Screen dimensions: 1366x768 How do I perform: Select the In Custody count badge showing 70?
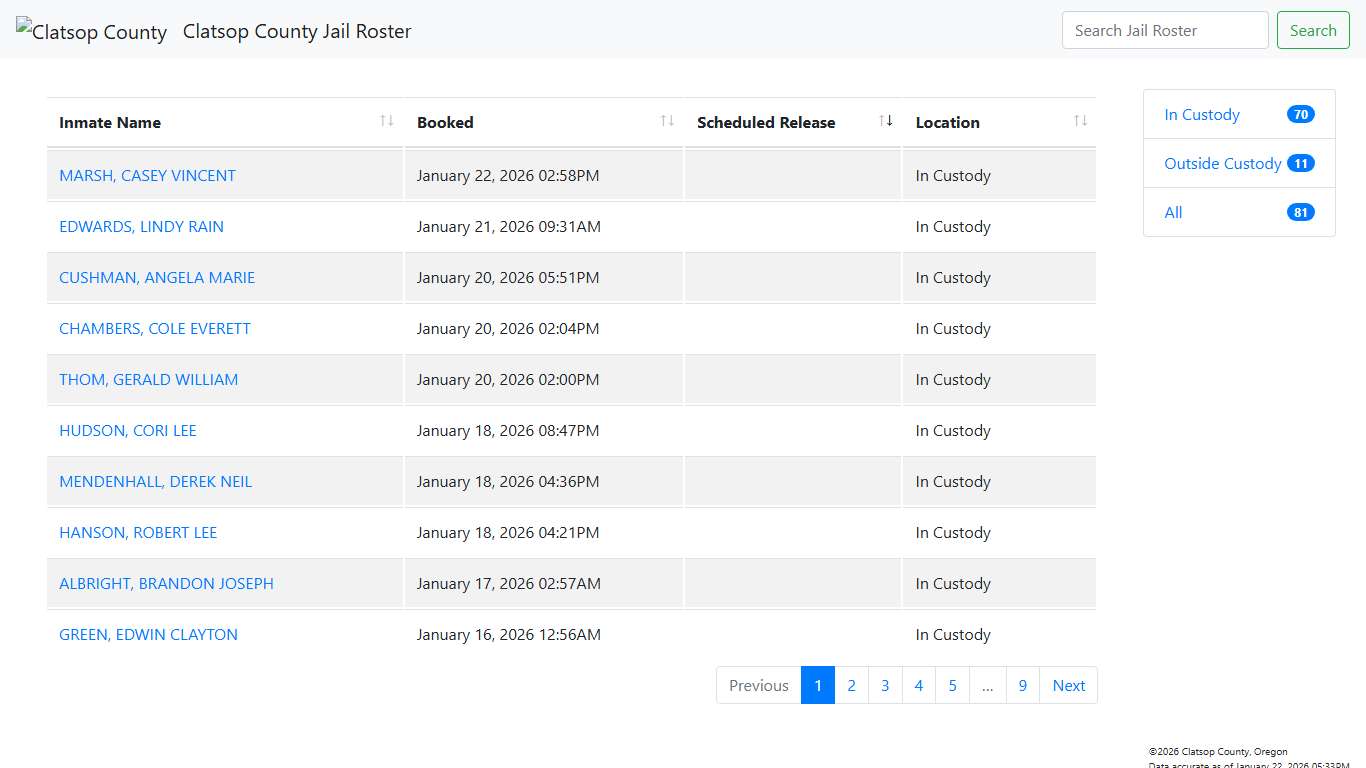[x=1300, y=114]
